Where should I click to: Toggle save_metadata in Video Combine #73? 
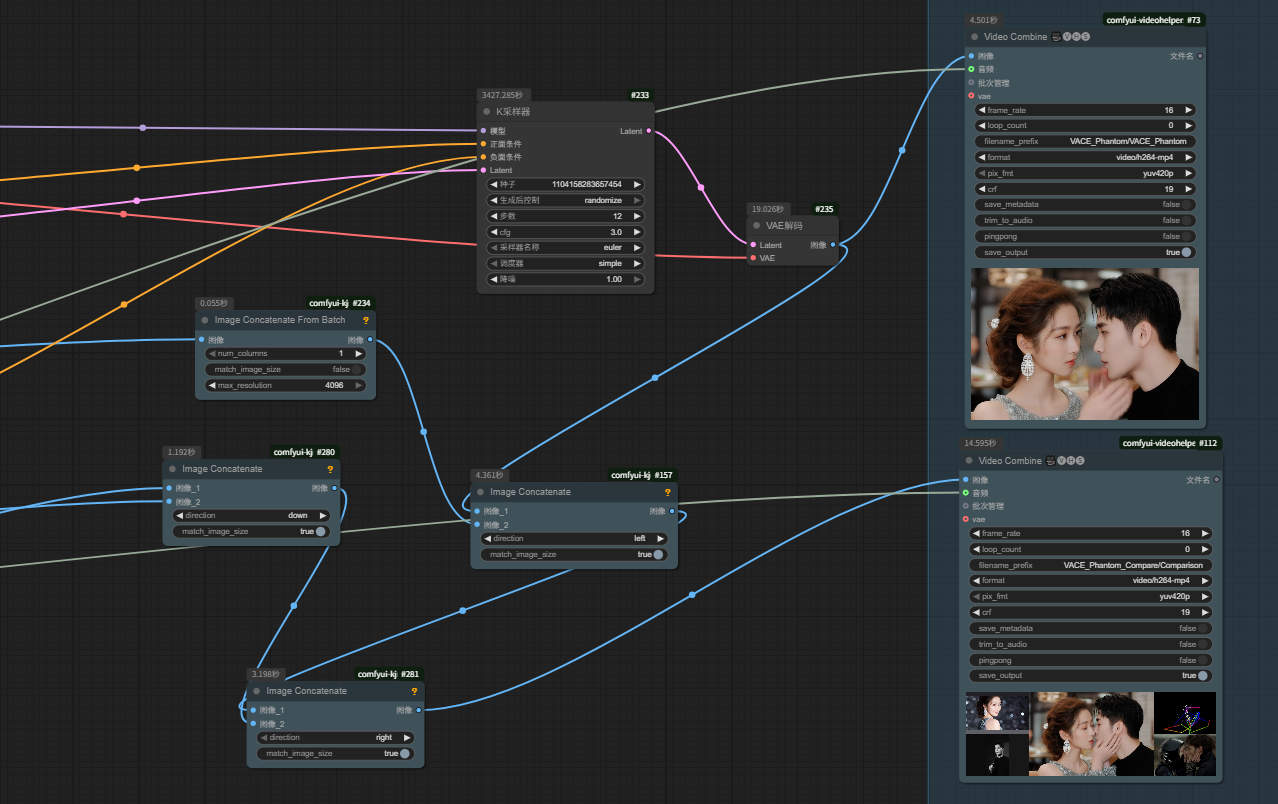coord(1085,205)
